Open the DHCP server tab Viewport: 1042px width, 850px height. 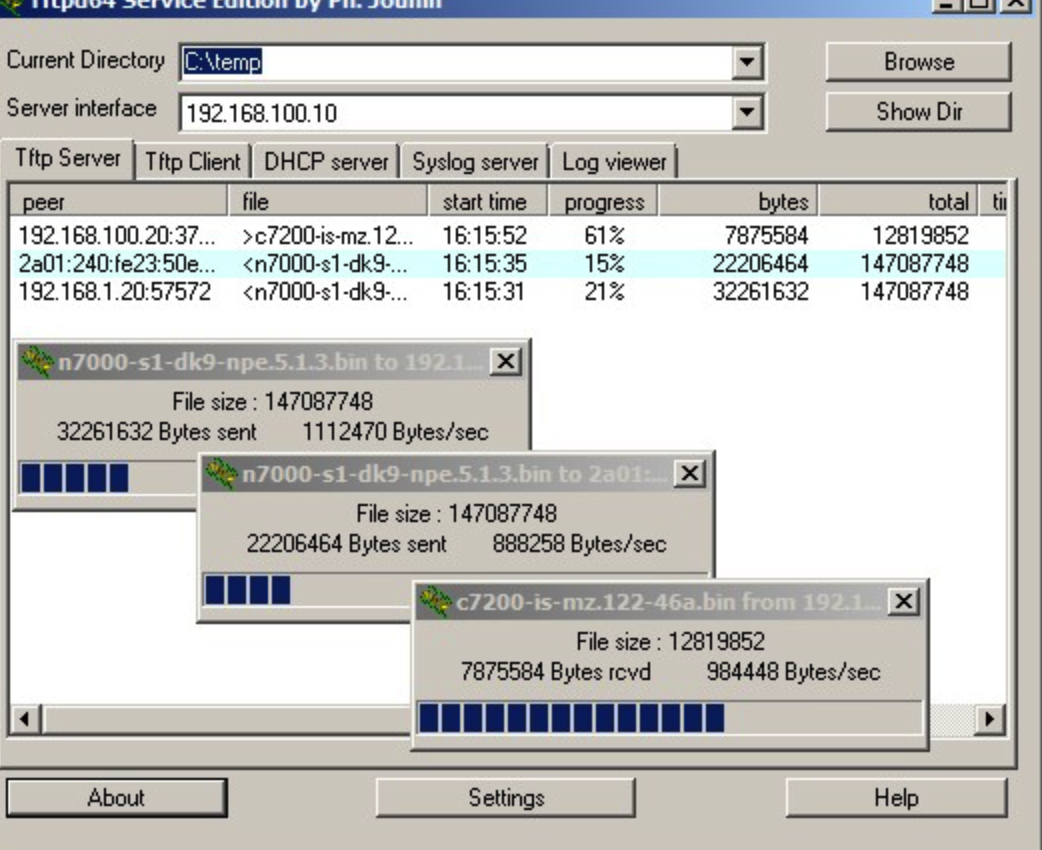326,162
